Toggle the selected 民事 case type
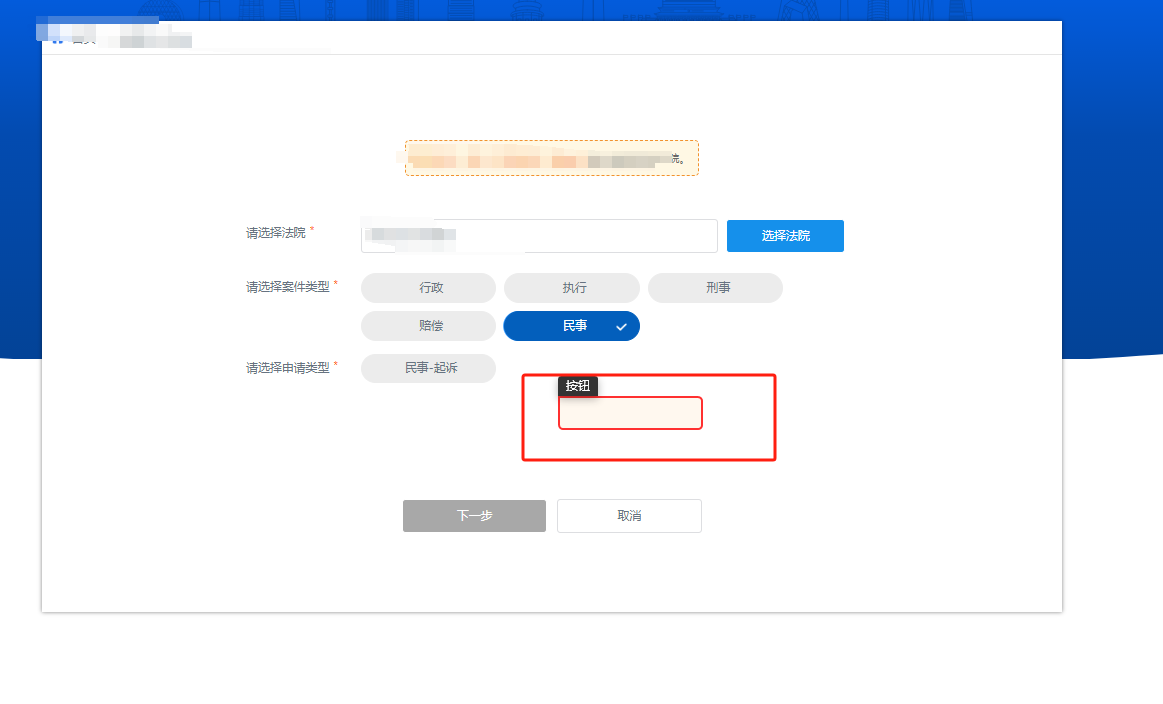The image size is (1163, 704). [x=572, y=326]
